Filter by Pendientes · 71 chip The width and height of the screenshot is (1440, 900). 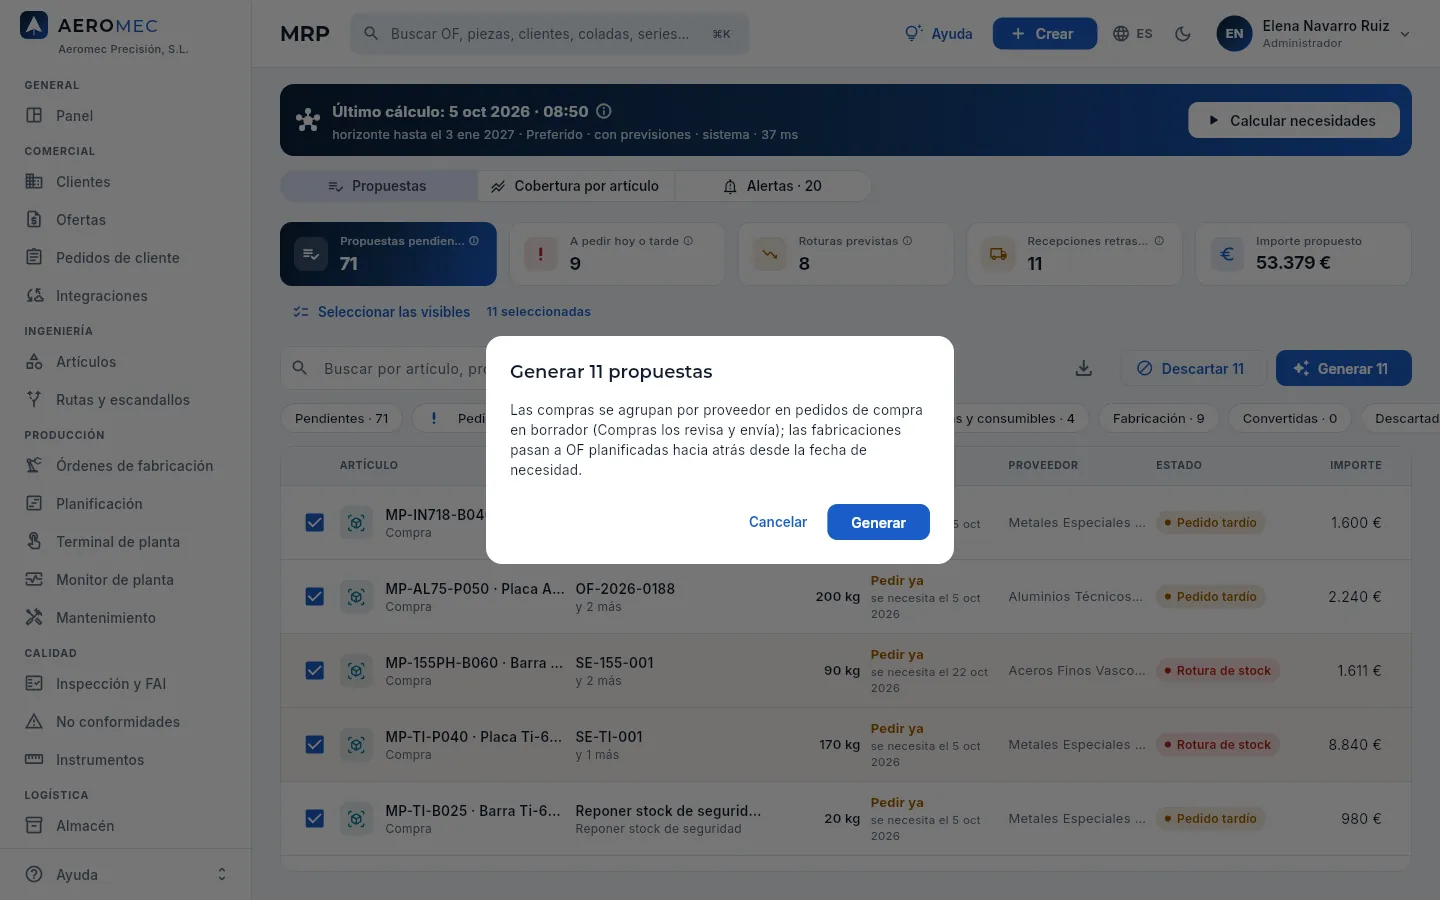(x=342, y=419)
